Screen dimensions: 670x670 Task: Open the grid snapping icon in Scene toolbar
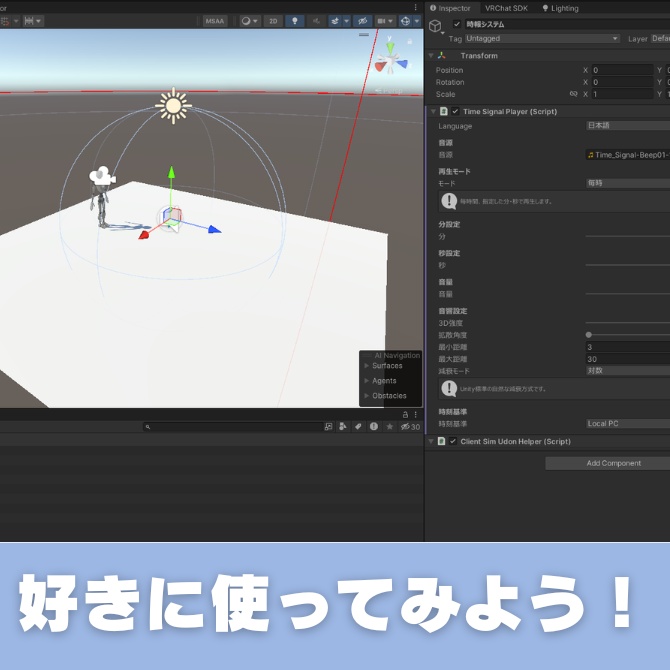5,21
